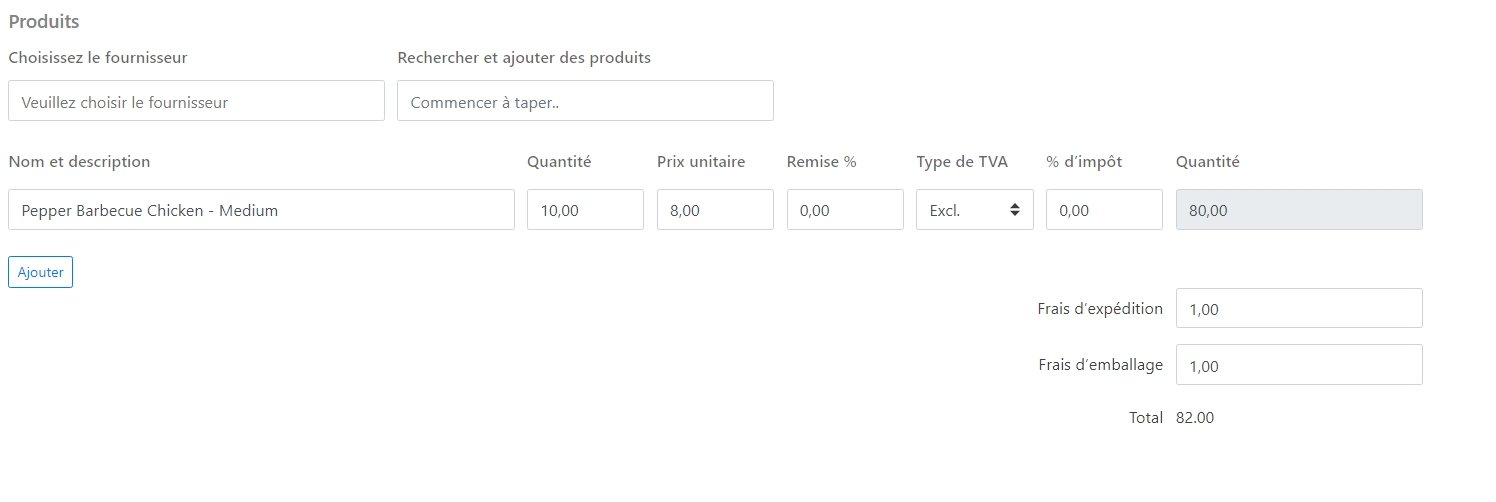This screenshot has height=502, width=1496.
Task: Click the unit price field showing 8,00
Action: [x=715, y=210]
